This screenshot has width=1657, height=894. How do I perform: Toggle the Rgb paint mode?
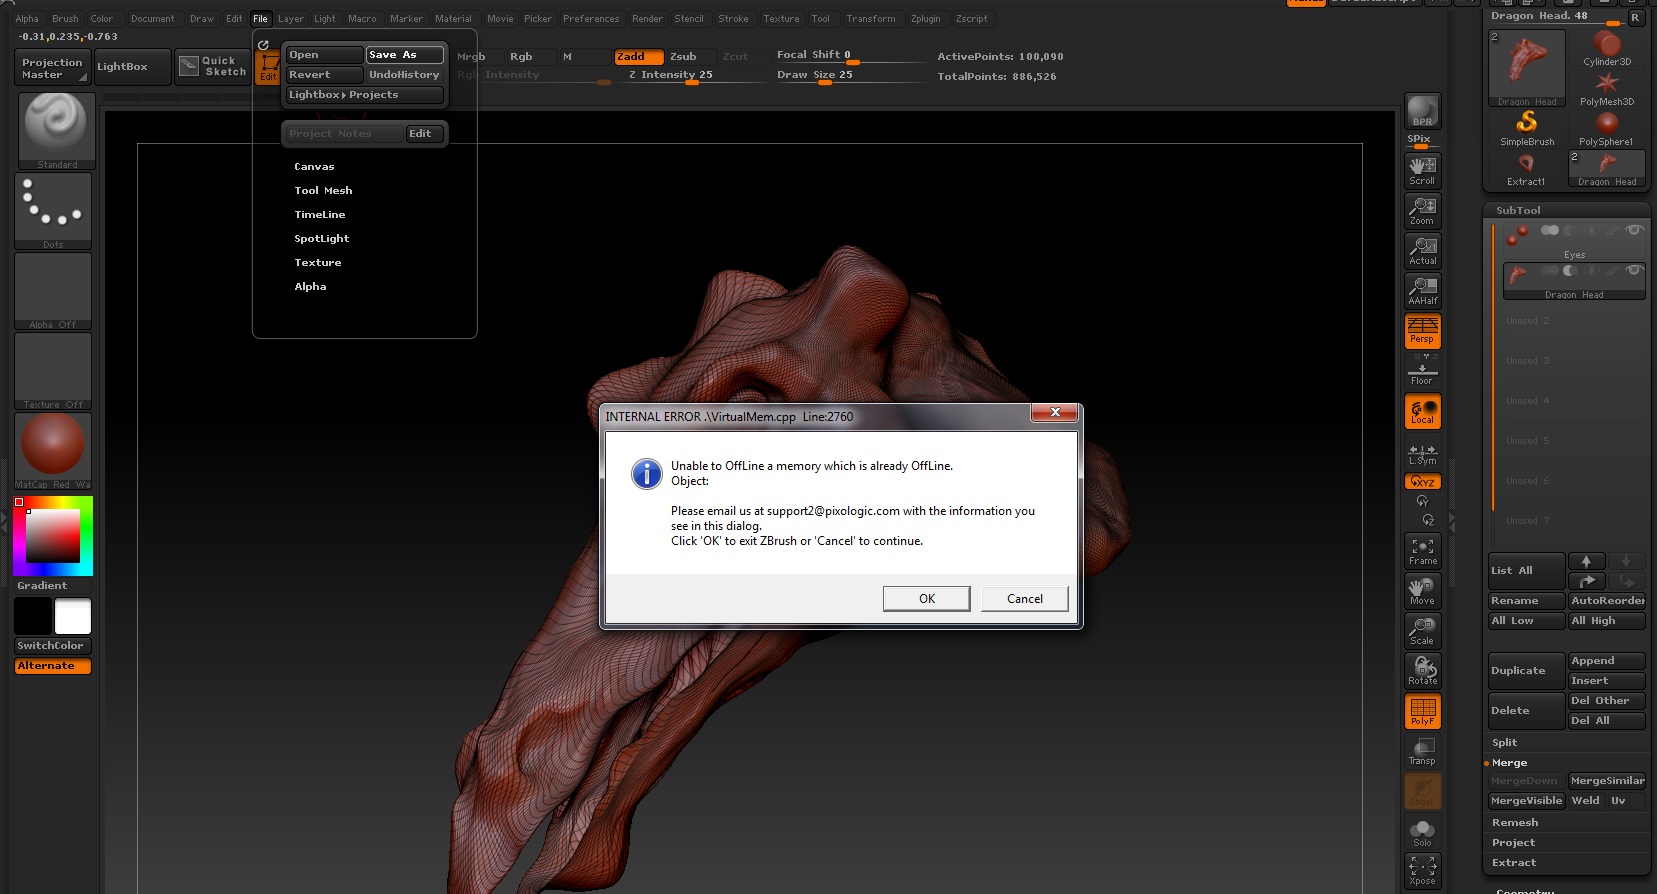pyautogui.click(x=524, y=57)
